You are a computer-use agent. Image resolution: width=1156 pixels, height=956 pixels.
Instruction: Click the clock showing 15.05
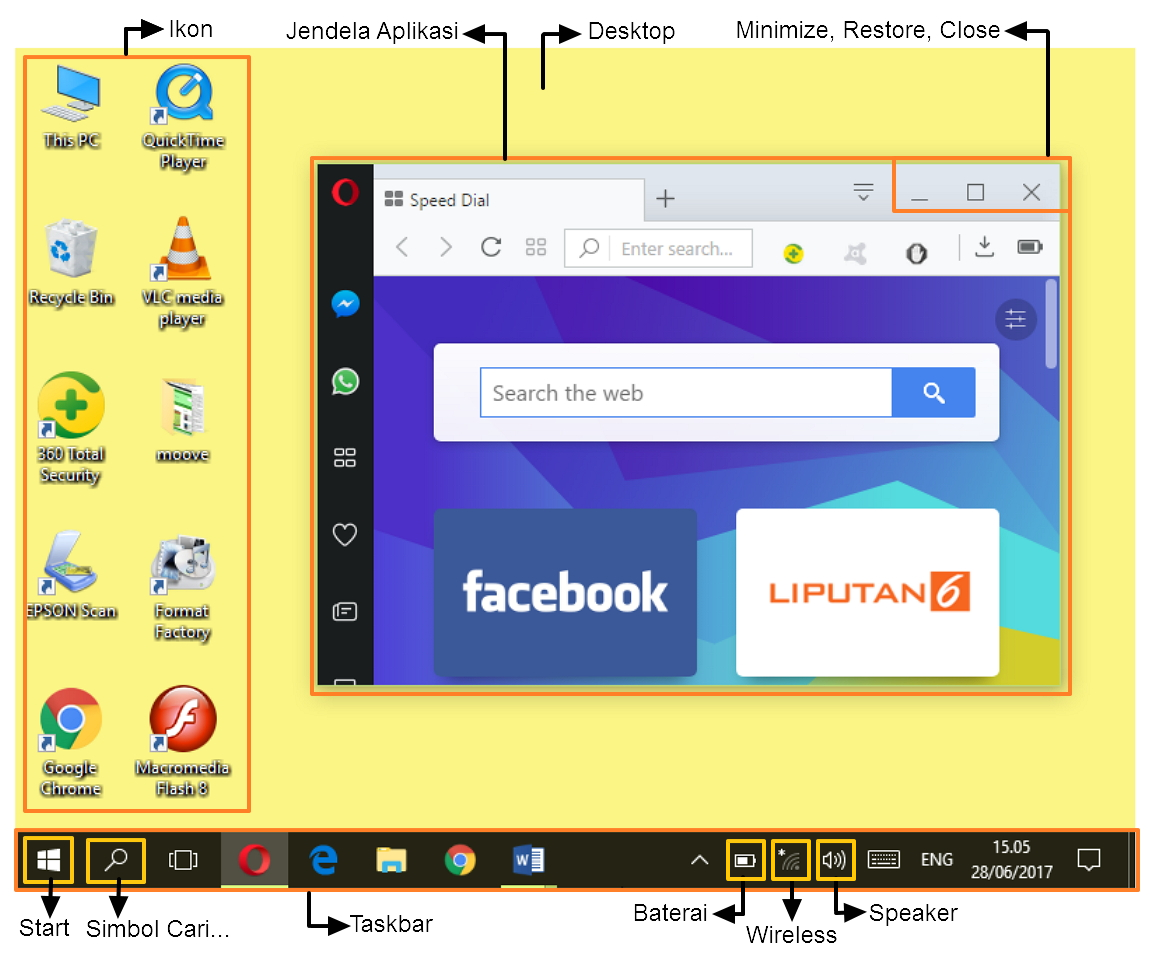(x=1012, y=859)
